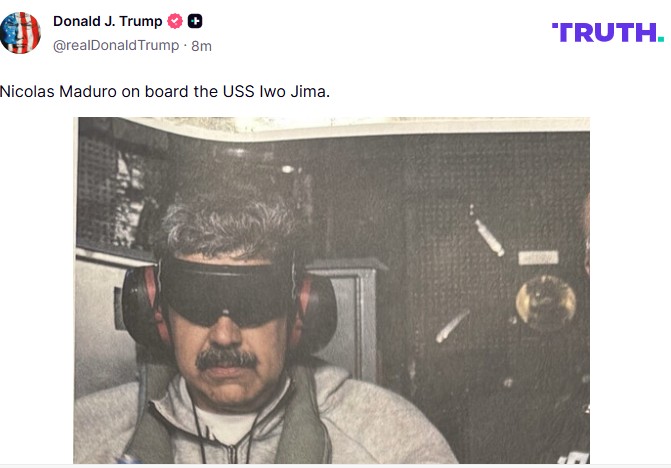Click the black plus badge beside name

click(195, 21)
